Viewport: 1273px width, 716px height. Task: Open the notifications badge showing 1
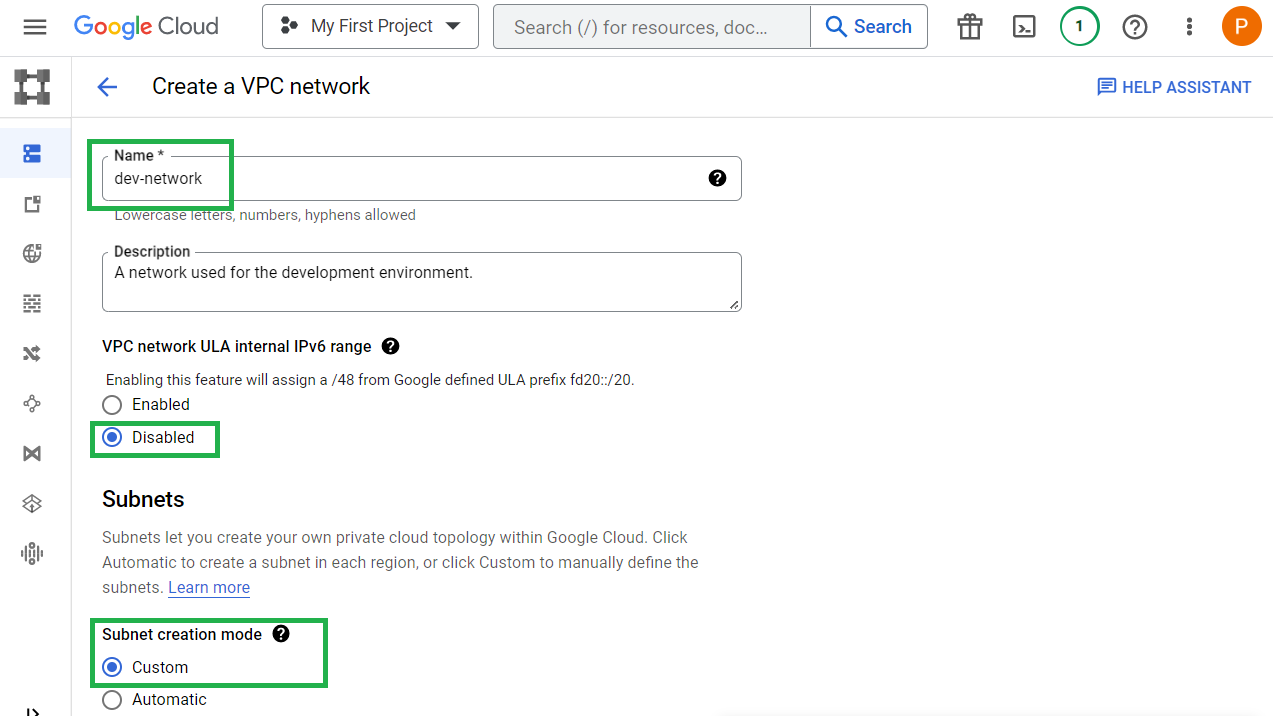(1079, 27)
